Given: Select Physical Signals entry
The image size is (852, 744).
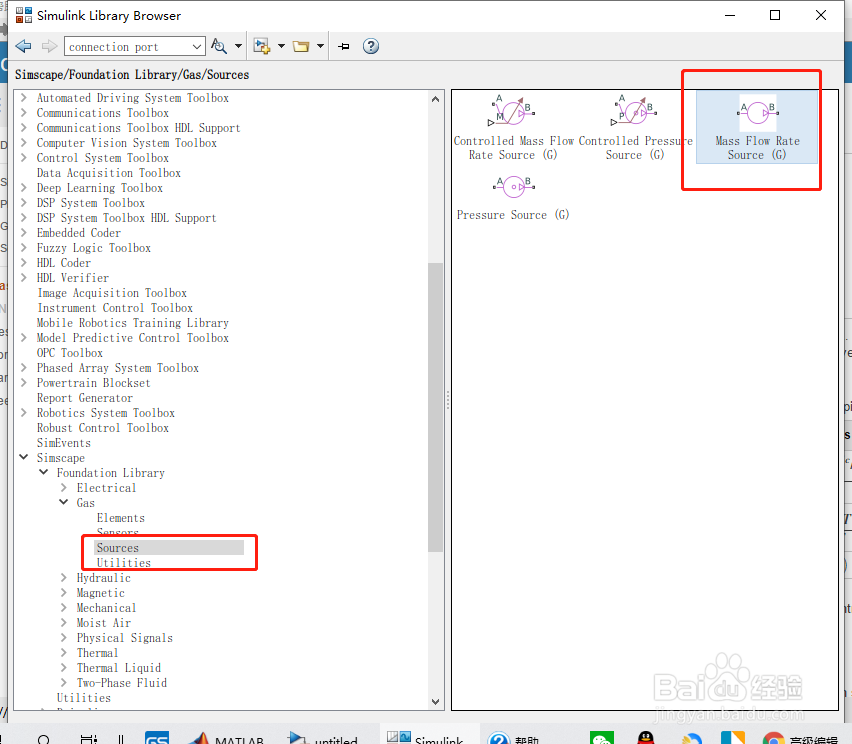Looking at the screenshot, I should point(124,638).
